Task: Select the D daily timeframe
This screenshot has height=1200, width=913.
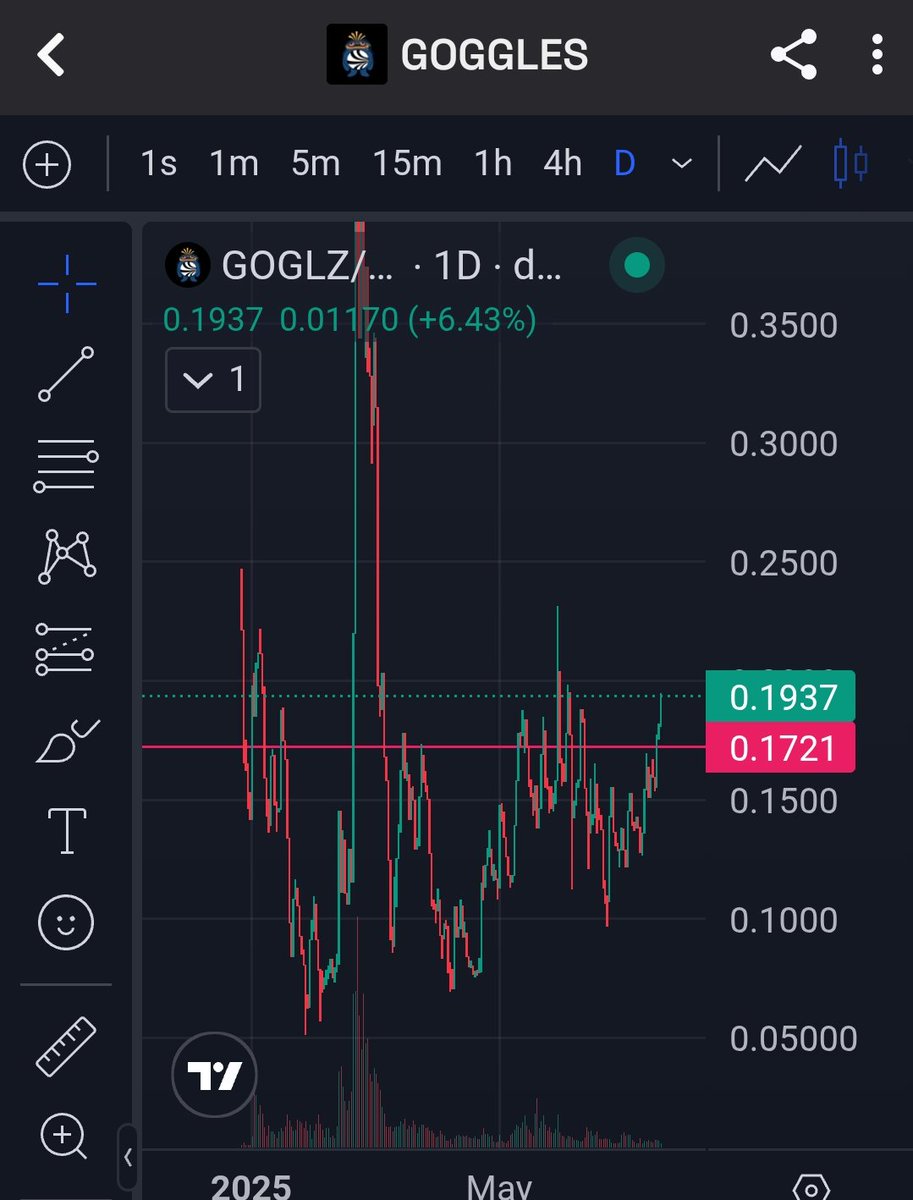Action: 624,163
